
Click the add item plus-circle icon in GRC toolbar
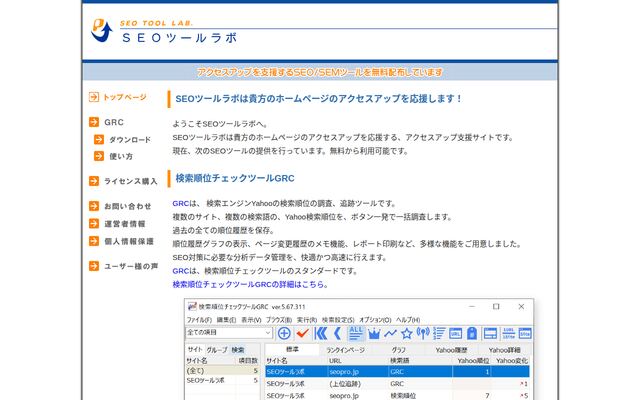pyautogui.click(x=284, y=333)
